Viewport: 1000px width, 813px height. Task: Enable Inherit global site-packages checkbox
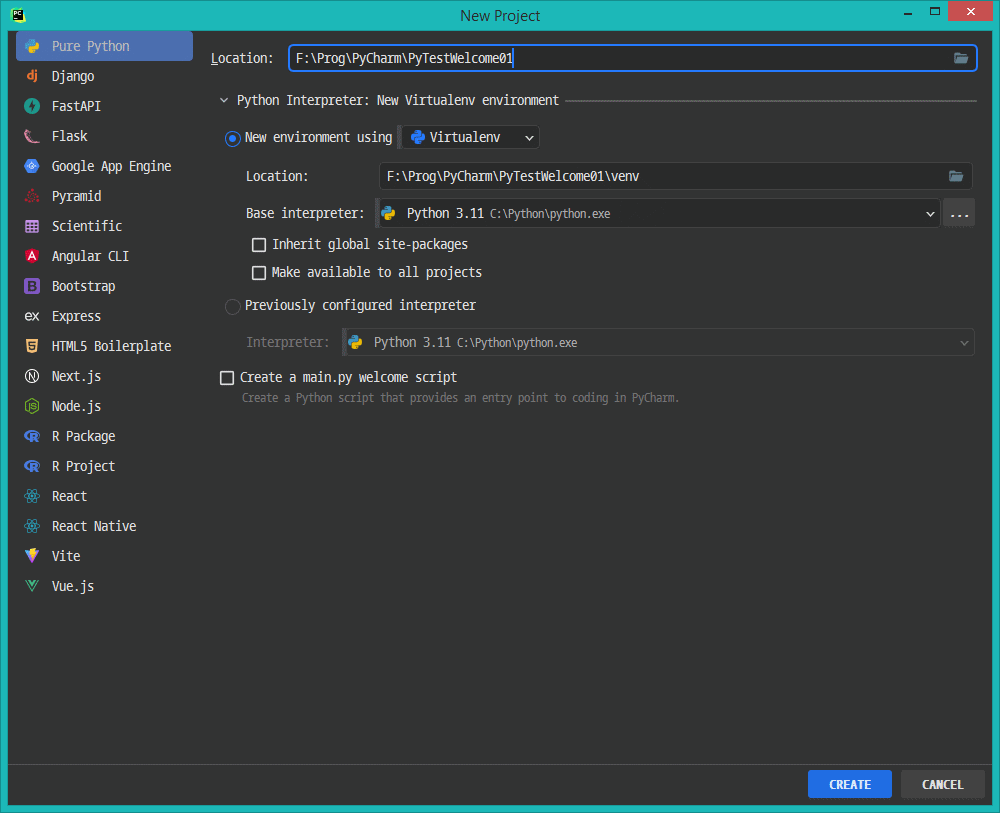pos(259,245)
